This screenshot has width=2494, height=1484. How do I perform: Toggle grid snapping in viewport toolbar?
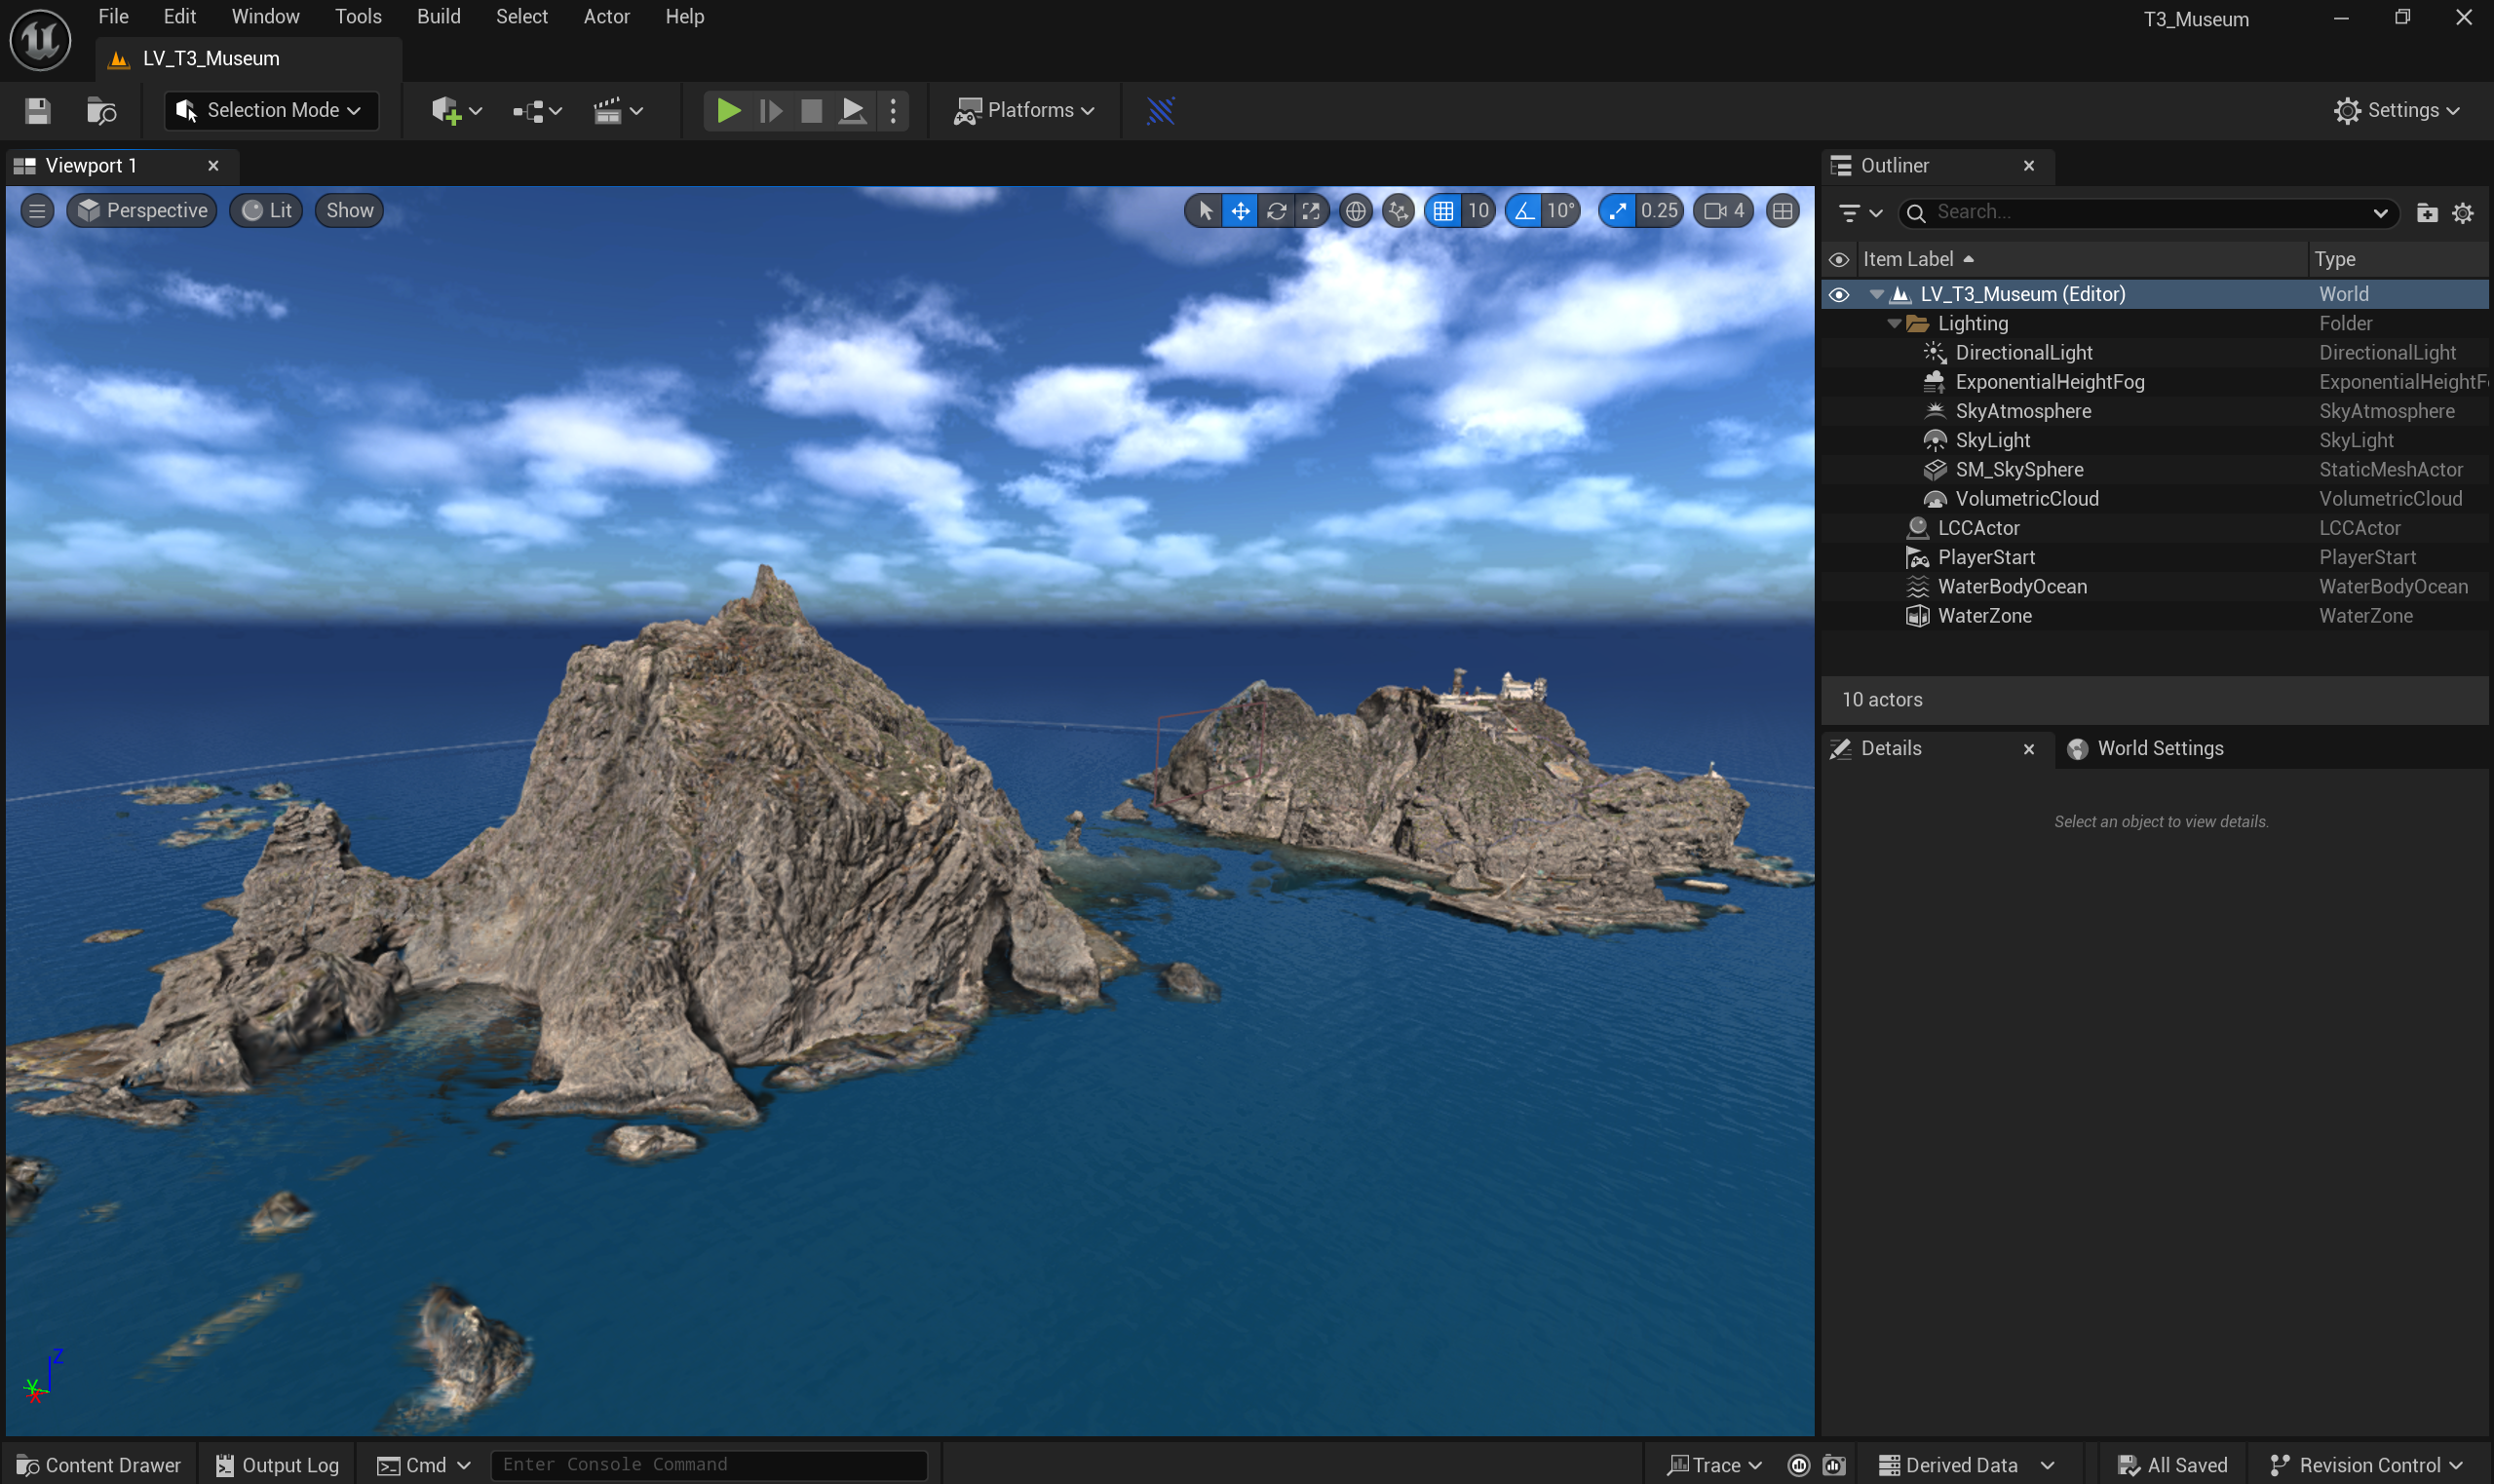pyautogui.click(x=1443, y=211)
